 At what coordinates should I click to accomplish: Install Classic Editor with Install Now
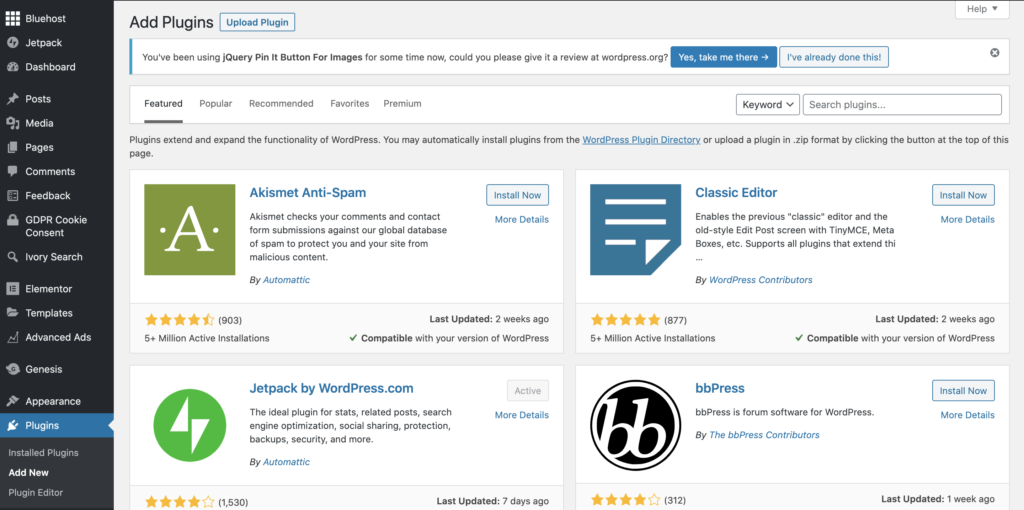(x=963, y=195)
